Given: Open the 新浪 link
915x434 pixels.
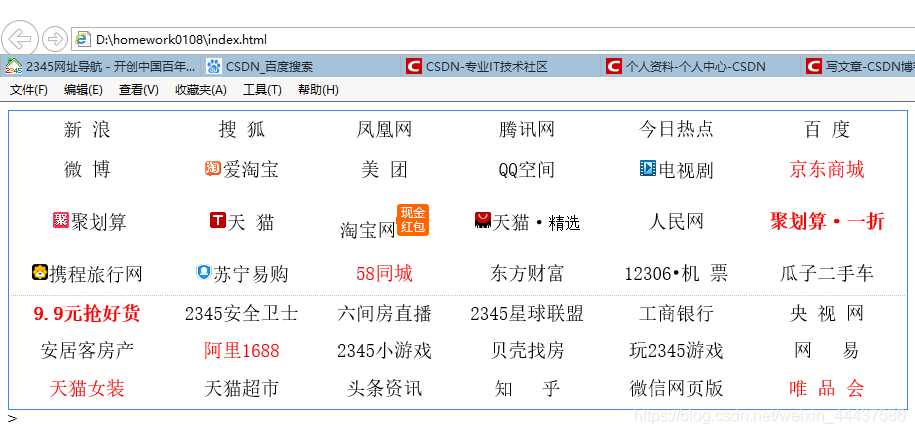Looking at the screenshot, I should (87, 129).
